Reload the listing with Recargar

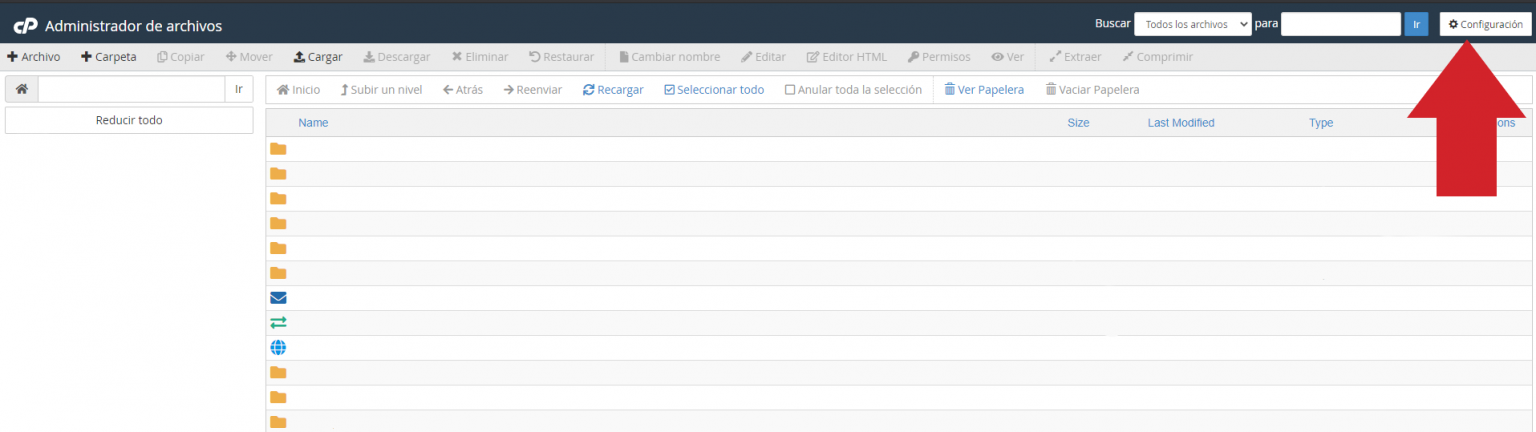pos(613,90)
